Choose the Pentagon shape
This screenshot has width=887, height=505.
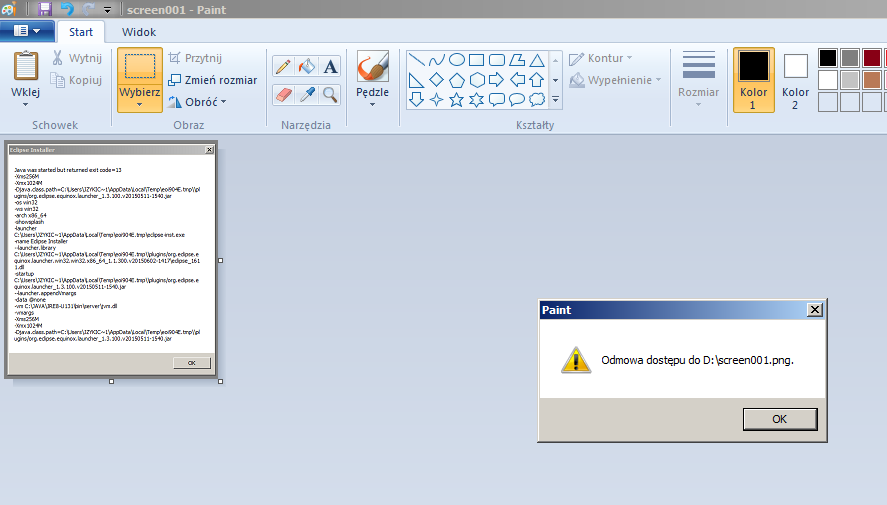click(457, 80)
